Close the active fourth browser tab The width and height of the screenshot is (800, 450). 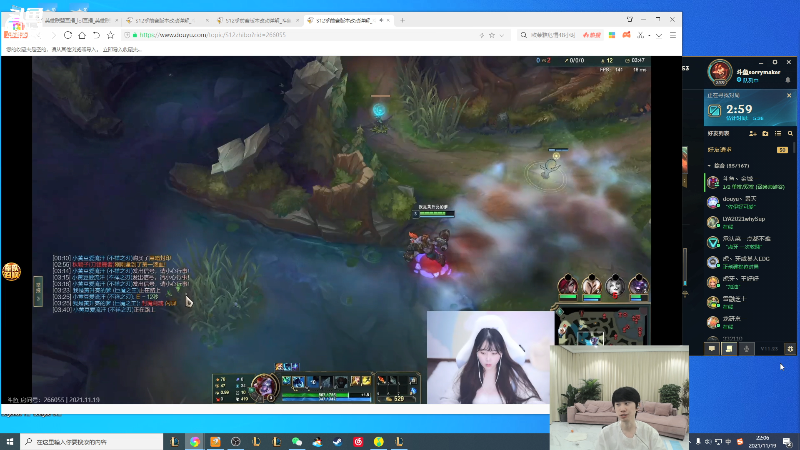coord(389,20)
